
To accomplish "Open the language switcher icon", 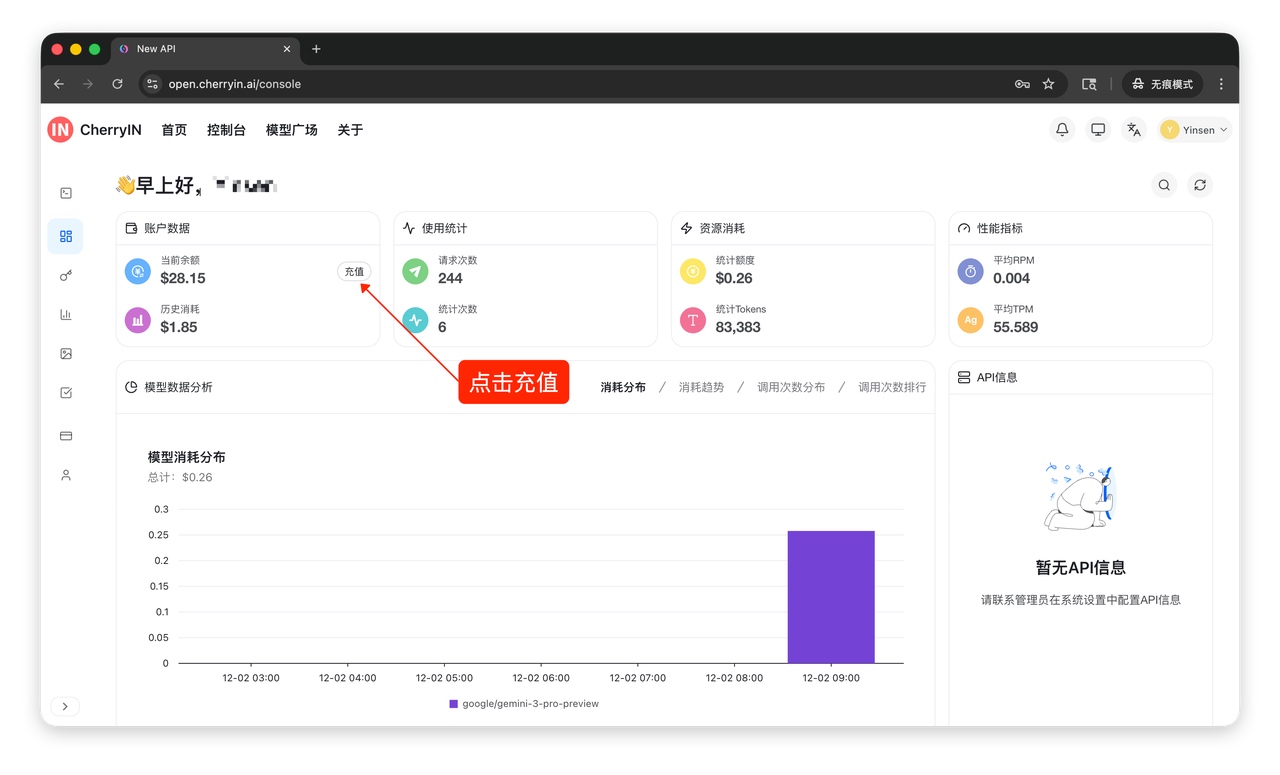I will click(x=1133, y=130).
